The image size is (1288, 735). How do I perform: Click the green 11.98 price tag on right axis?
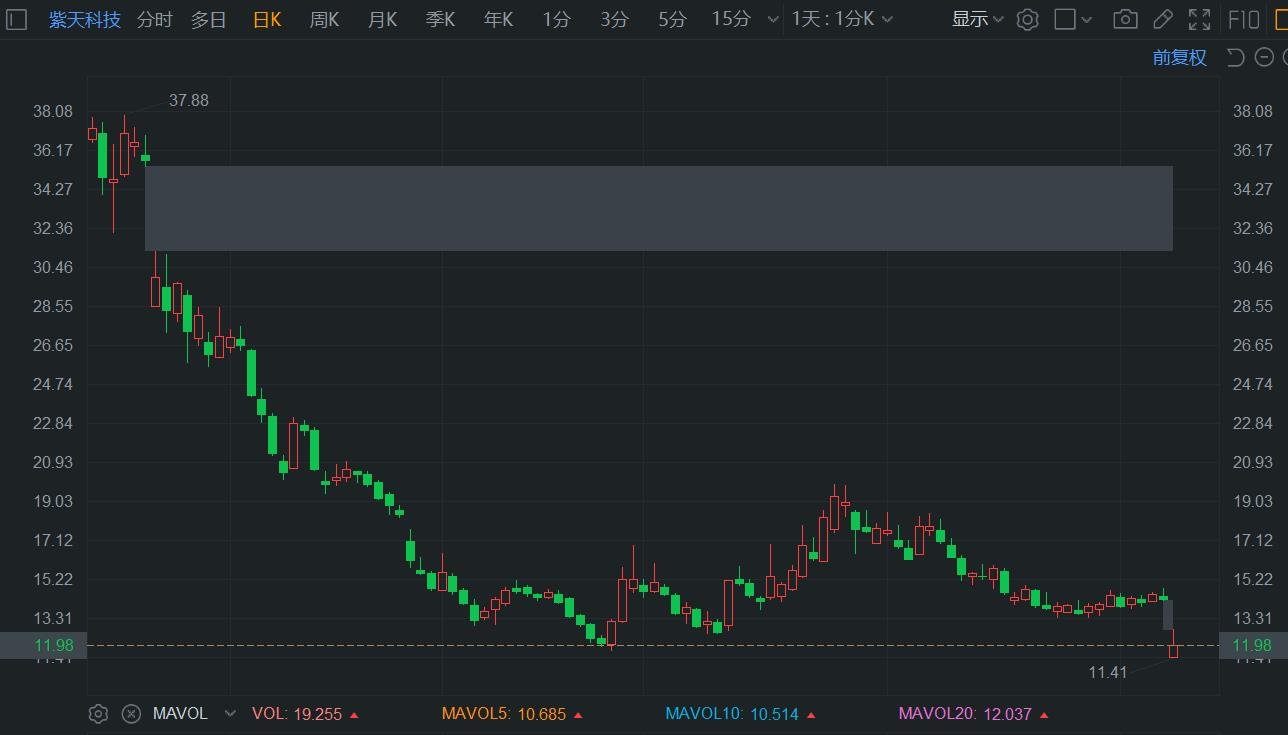coord(1253,645)
